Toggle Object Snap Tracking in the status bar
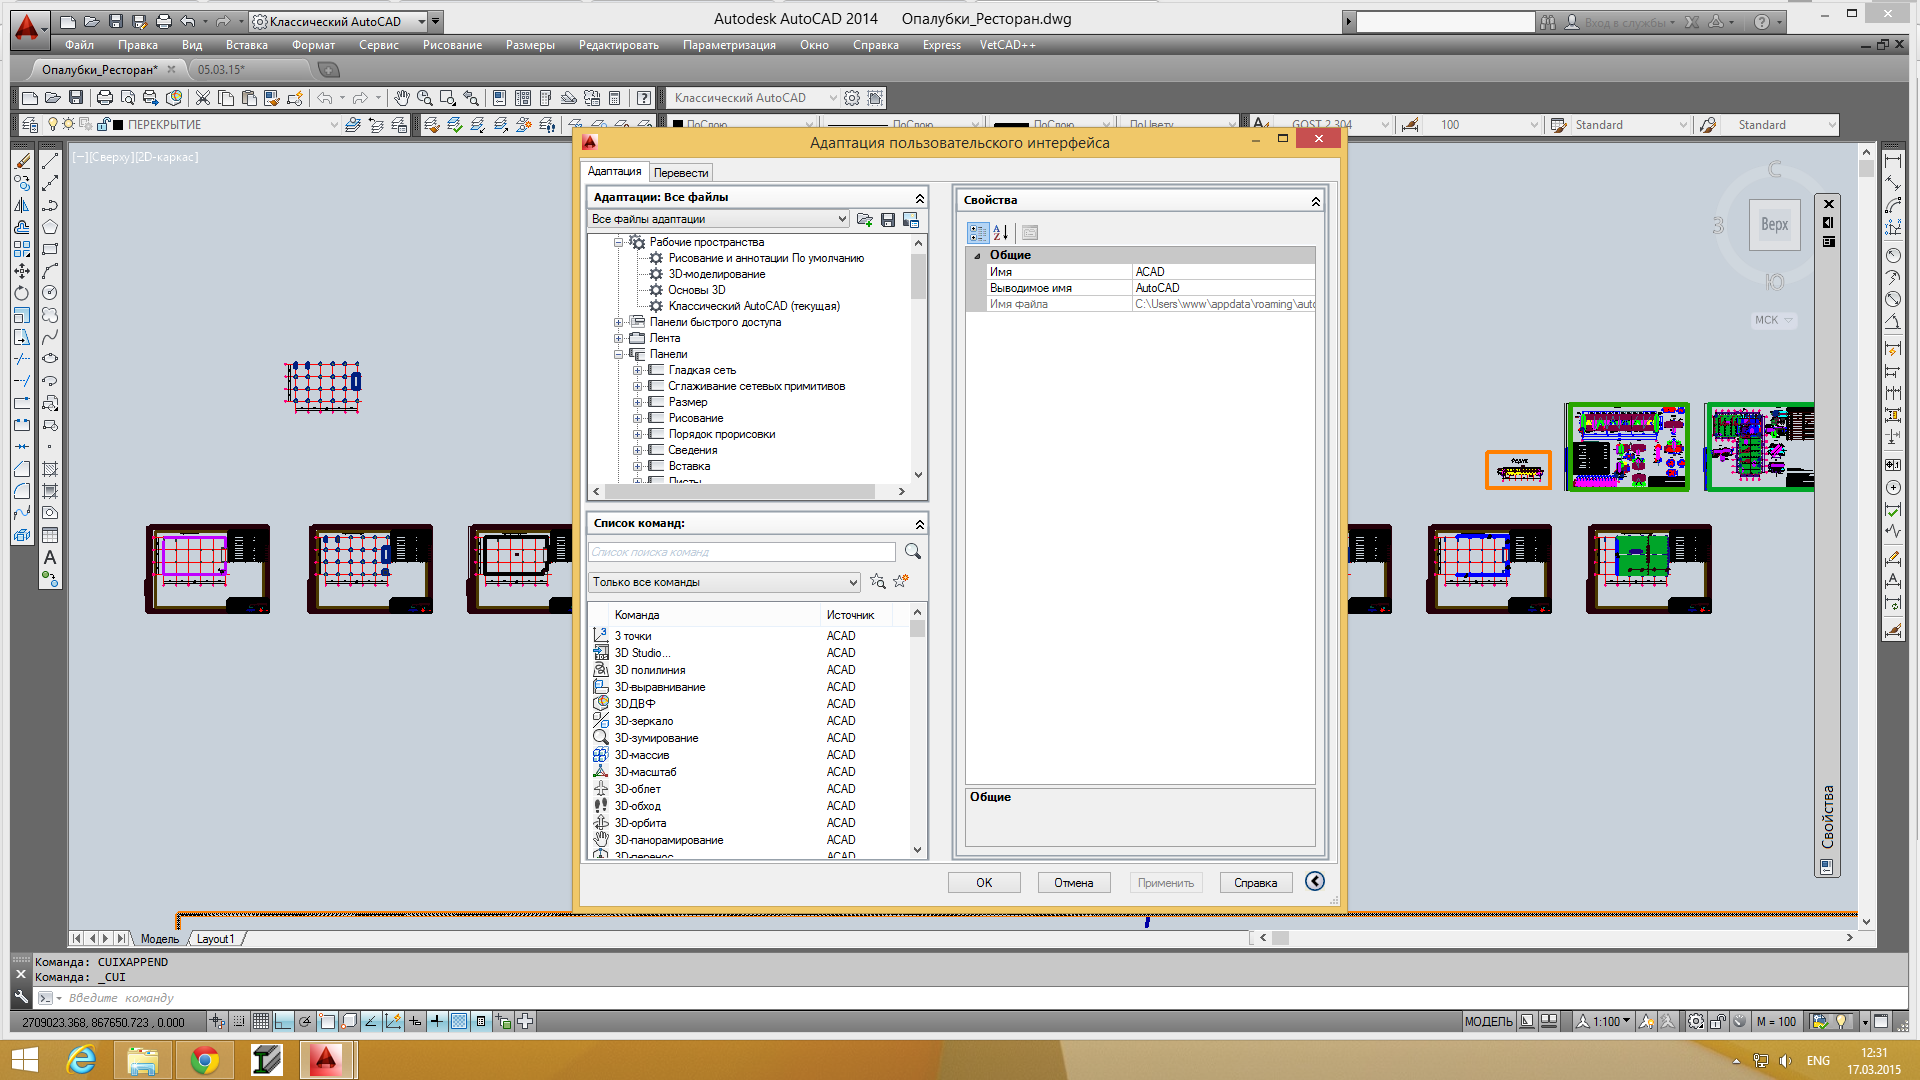Image resolution: width=1920 pixels, height=1080 pixels. coord(371,1021)
